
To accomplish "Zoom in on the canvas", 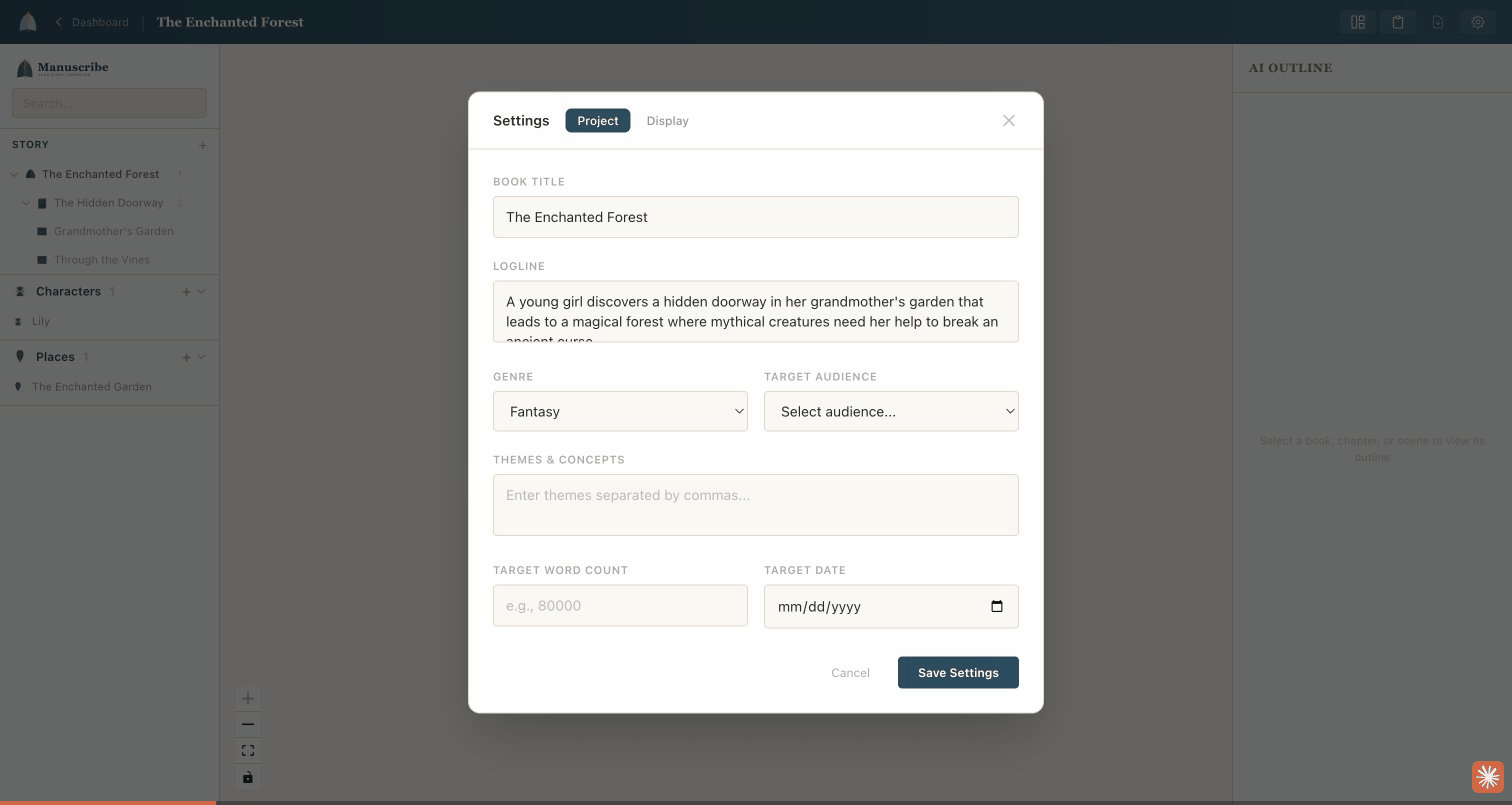I will 247,698.
